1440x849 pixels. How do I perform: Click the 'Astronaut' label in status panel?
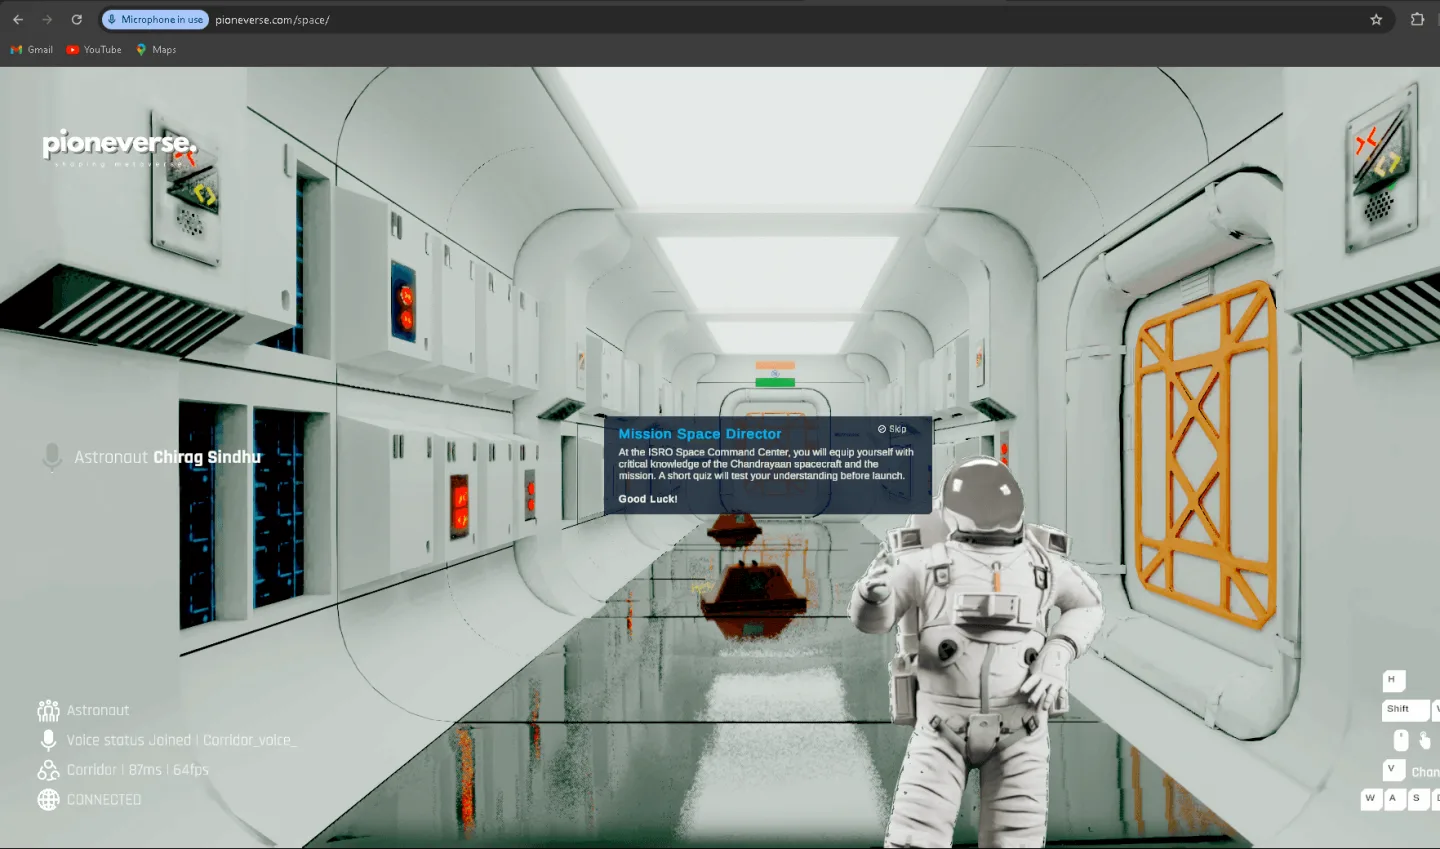pyautogui.click(x=98, y=710)
